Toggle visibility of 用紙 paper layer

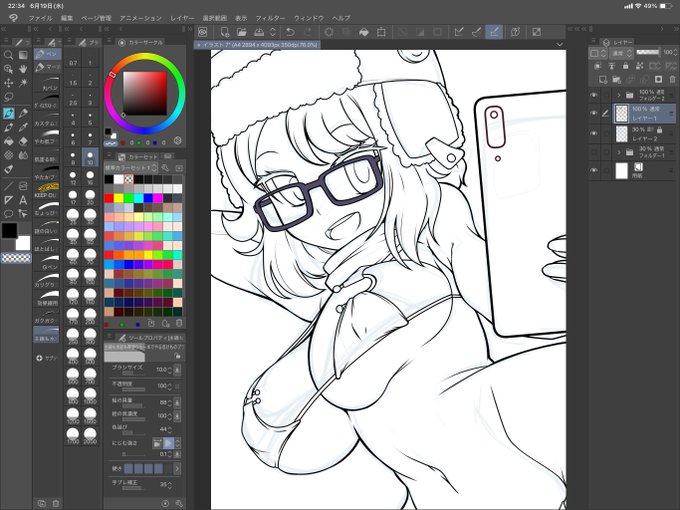click(x=594, y=170)
